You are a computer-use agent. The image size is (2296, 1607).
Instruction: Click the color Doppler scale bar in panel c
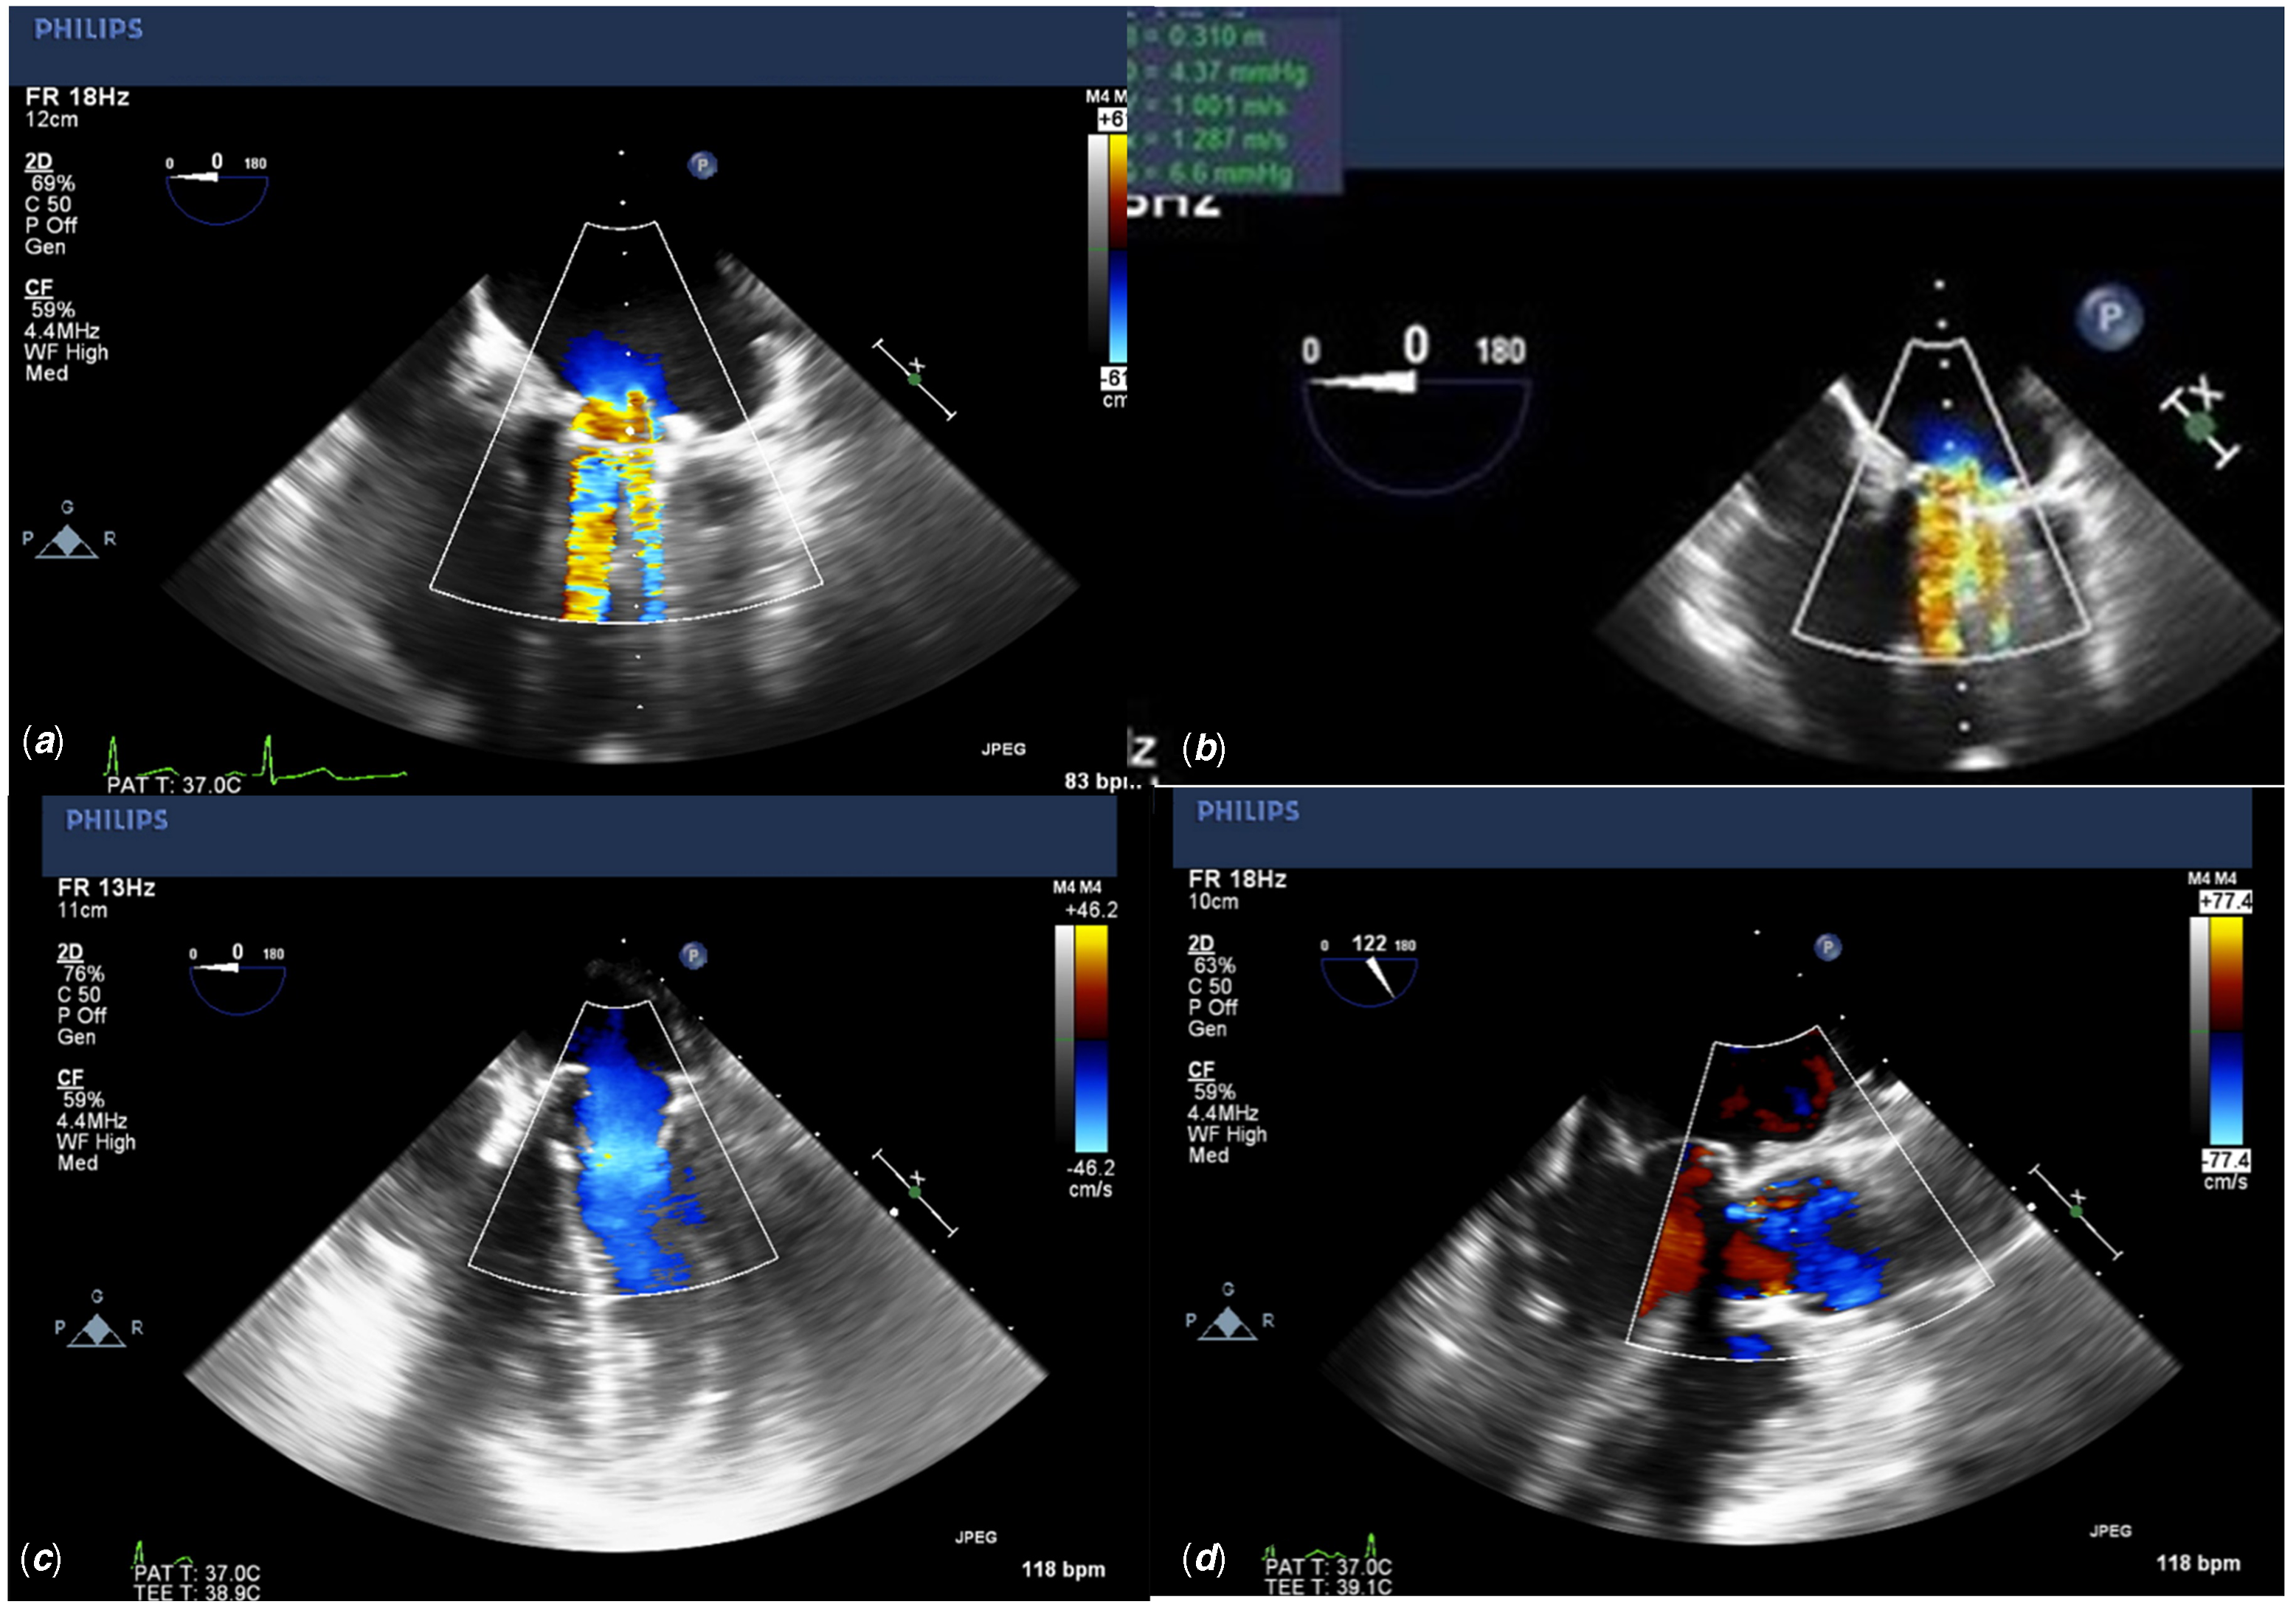coord(1091,1038)
